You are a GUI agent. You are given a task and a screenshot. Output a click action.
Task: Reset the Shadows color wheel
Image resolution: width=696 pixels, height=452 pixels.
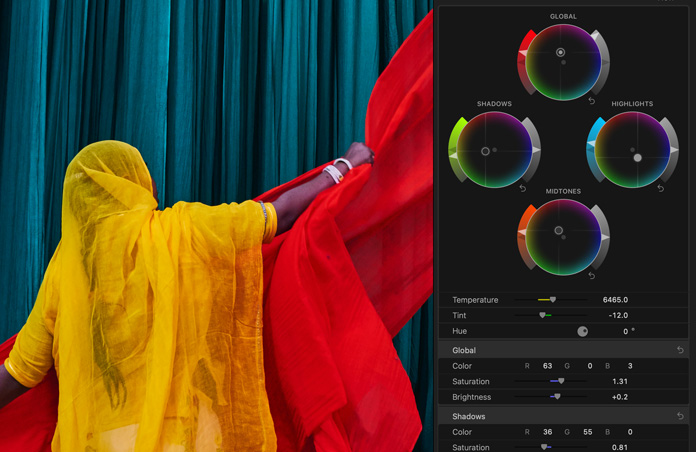tap(523, 188)
